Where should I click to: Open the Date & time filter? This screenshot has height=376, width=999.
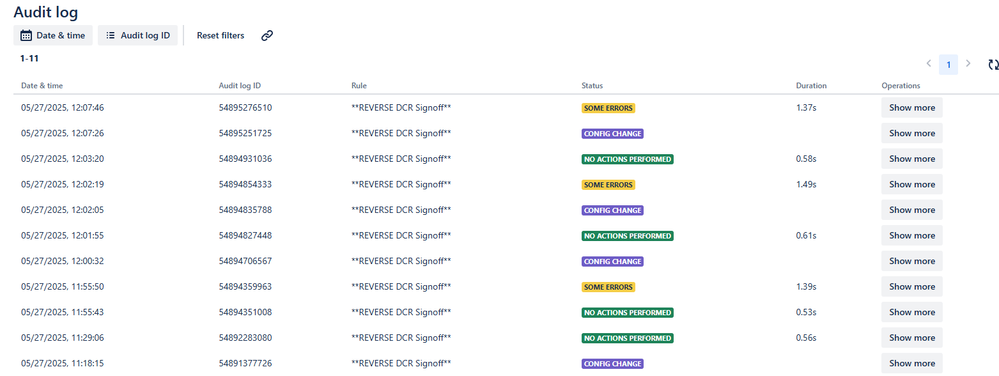(x=53, y=36)
